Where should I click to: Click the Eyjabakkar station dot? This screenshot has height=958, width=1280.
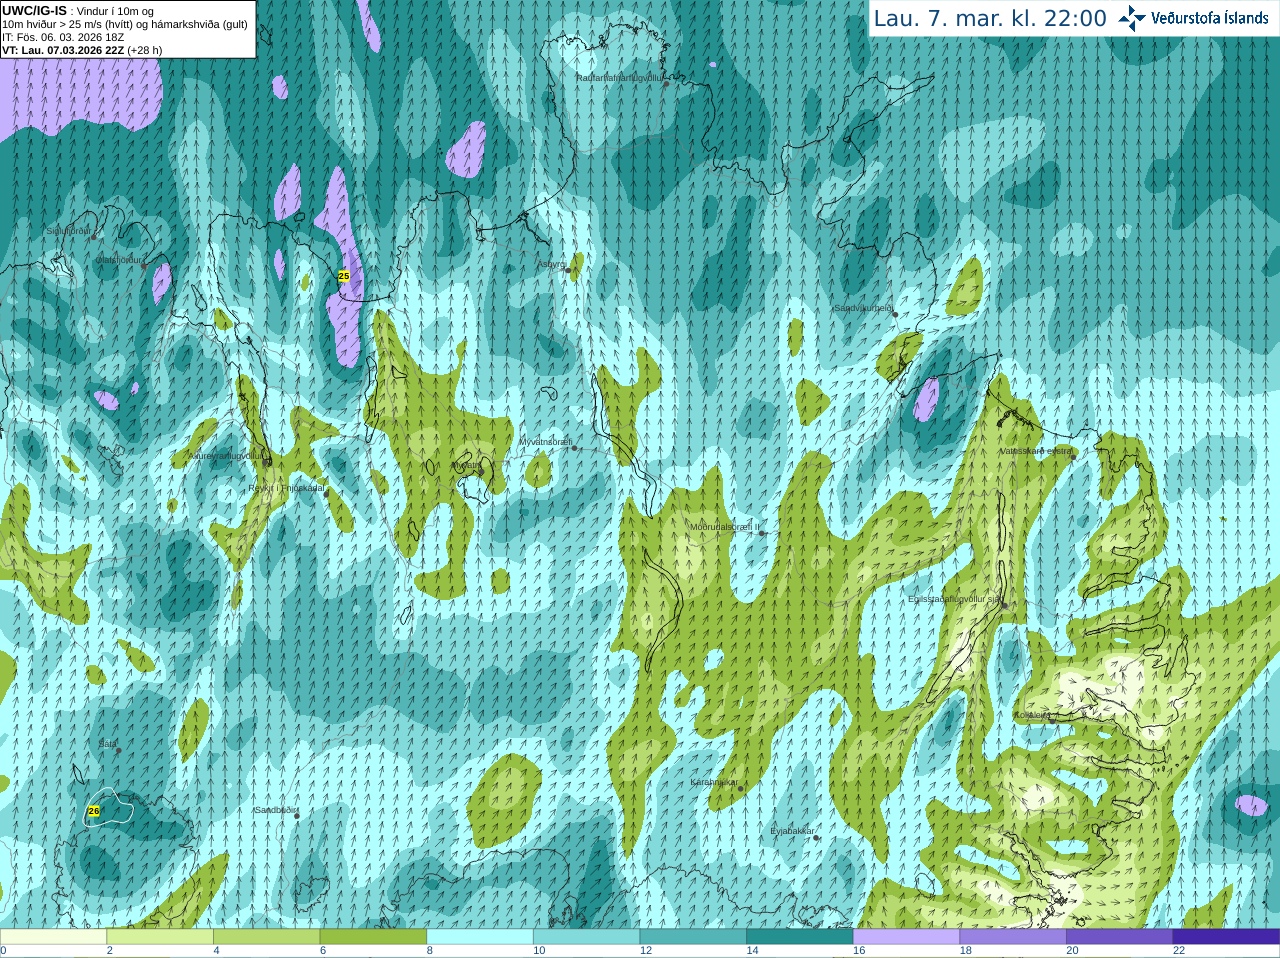[x=816, y=837]
